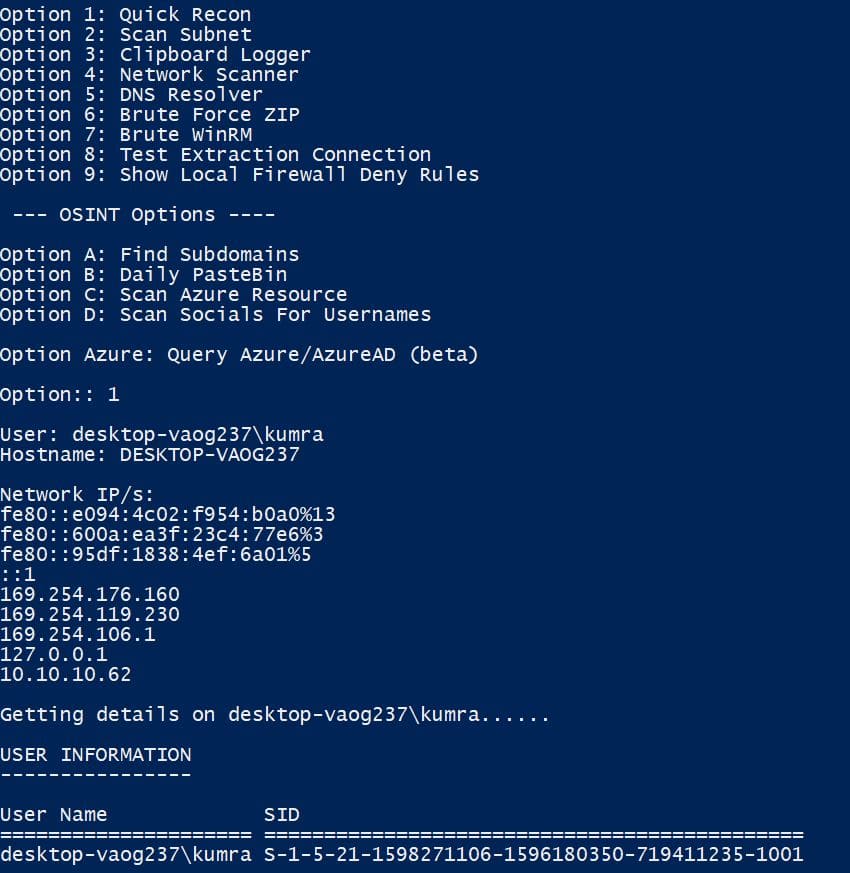Click the 'DNS Resolver' option line
Screen dimensions: 850x873
(x=131, y=95)
